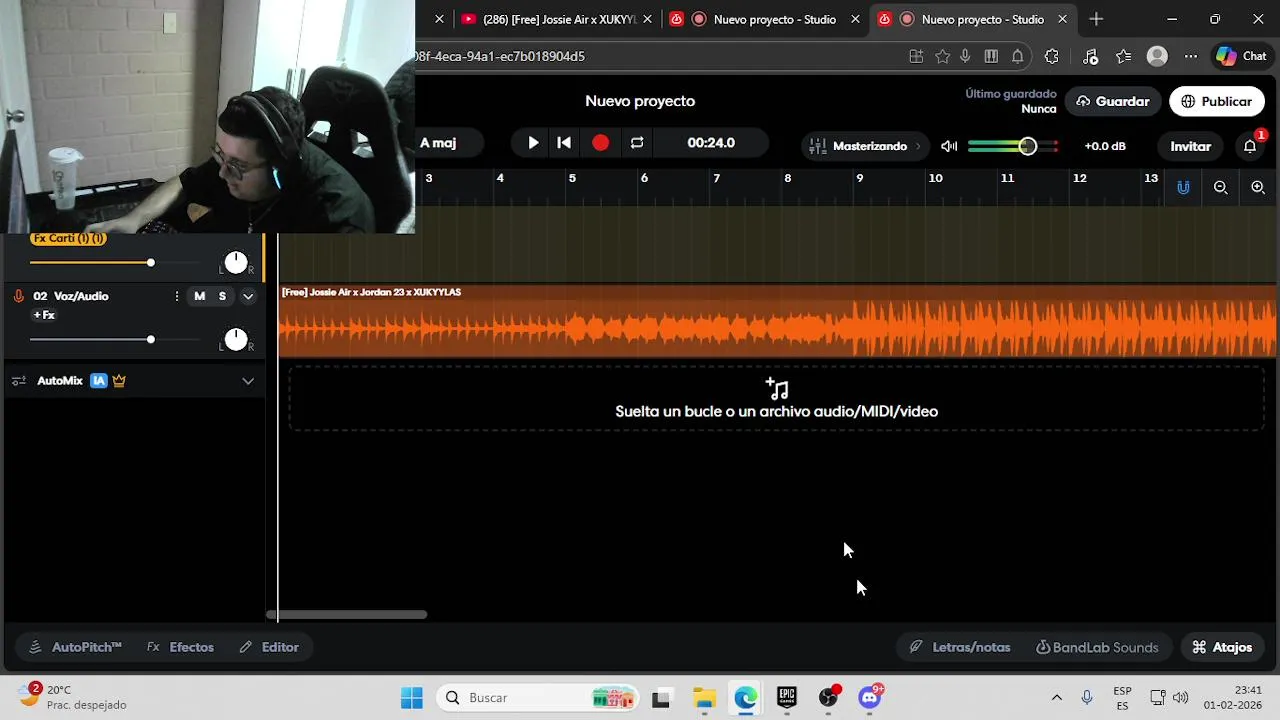
Task: Mute master output speaker icon
Action: pyautogui.click(x=949, y=146)
